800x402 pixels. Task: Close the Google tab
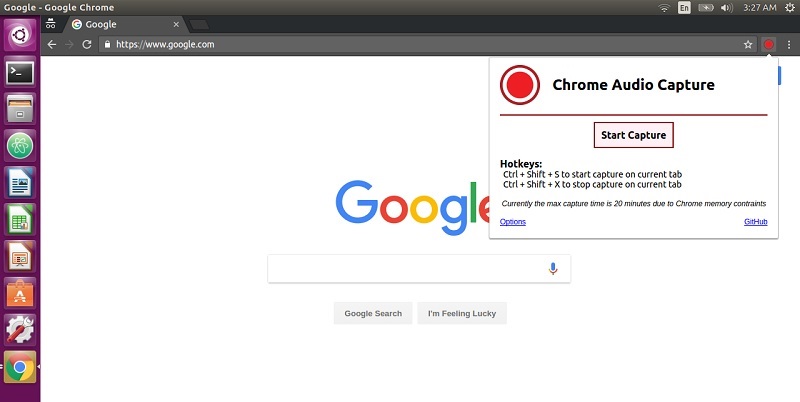pyautogui.click(x=176, y=24)
